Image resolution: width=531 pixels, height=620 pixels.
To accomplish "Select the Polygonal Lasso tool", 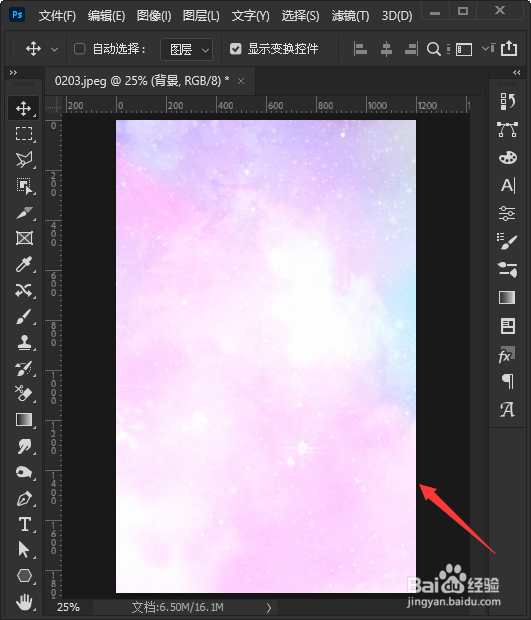I will [x=24, y=160].
